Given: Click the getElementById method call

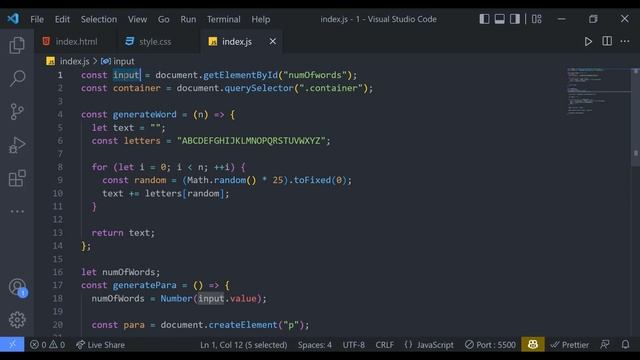Looking at the screenshot, I should (x=240, y=75).
